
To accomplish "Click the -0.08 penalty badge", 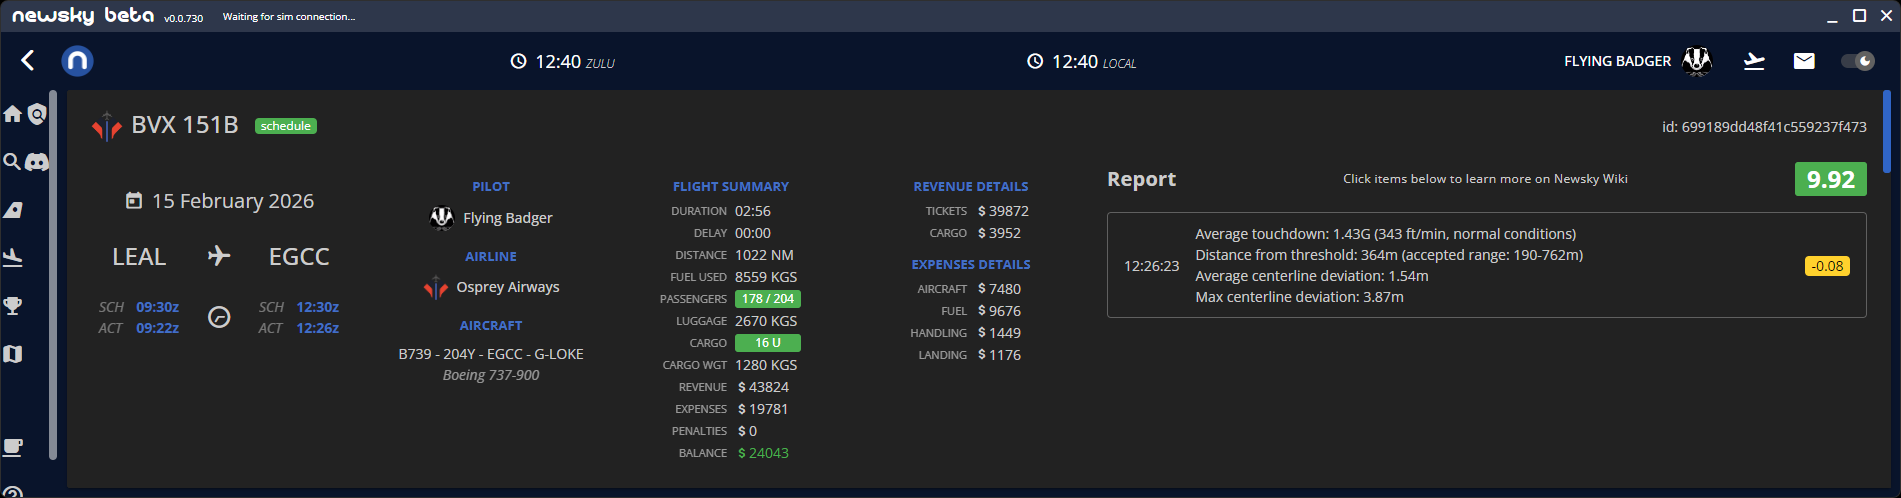I will [x=1827, y=266].
